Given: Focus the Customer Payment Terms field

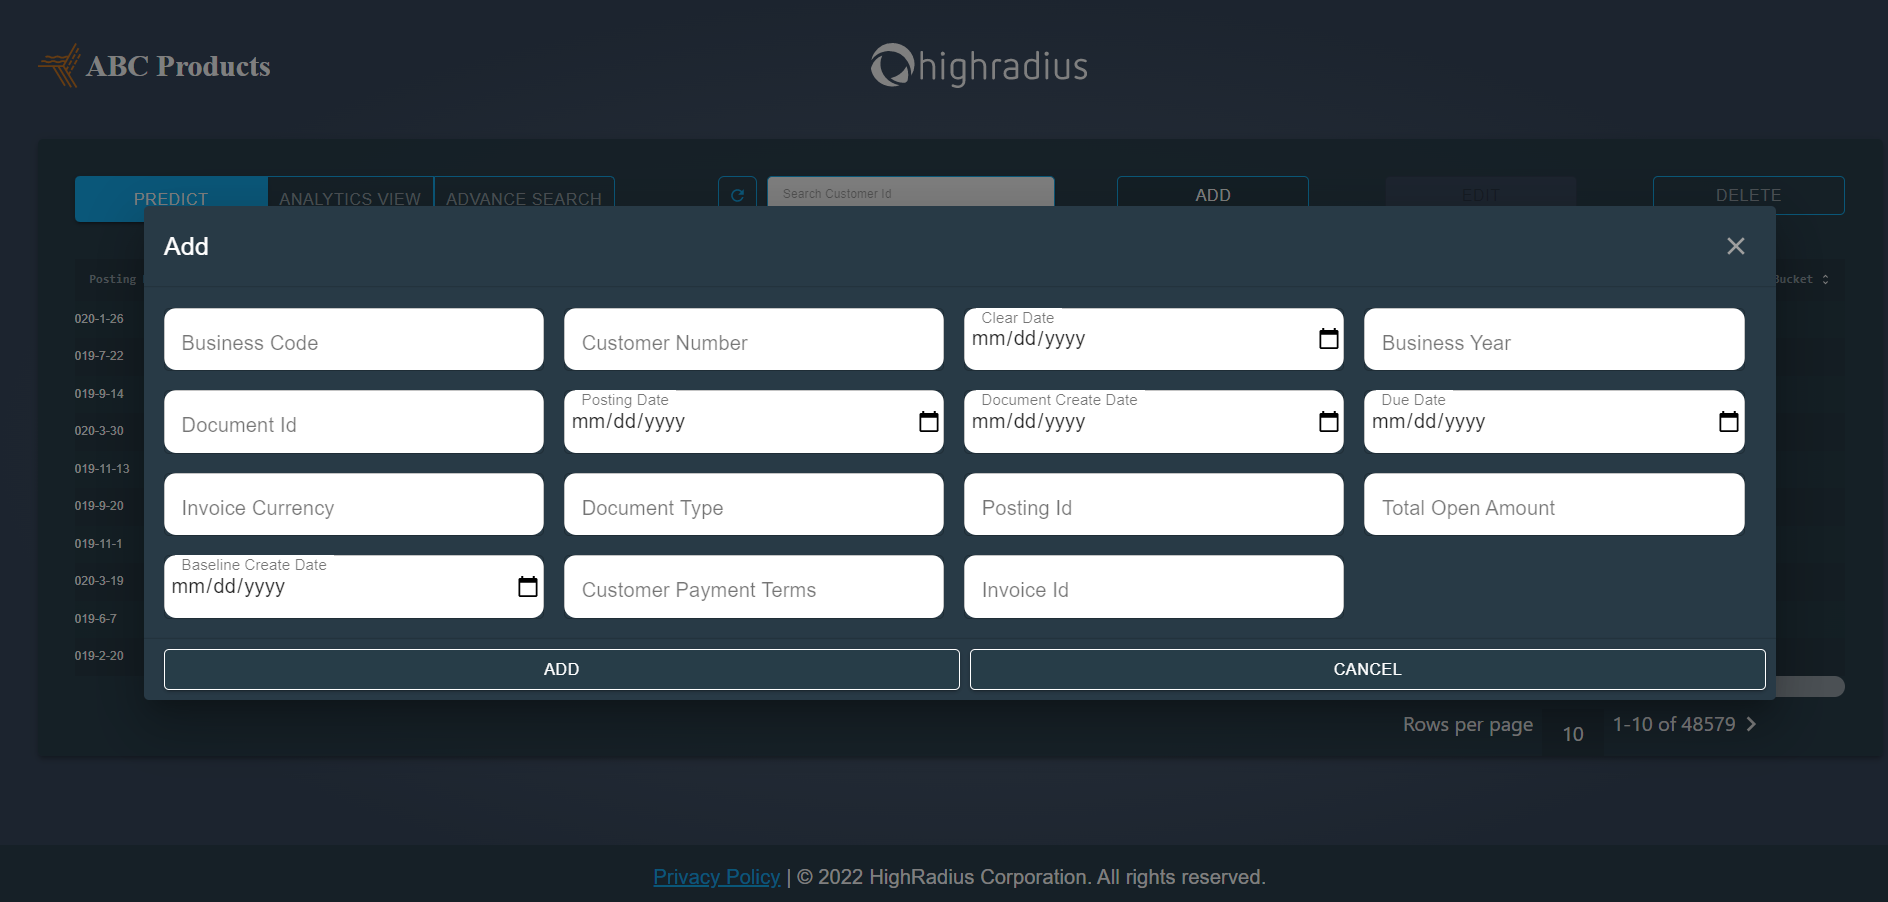Looking at the screenshot, I should pyautogui.click(x=753, y=586).
